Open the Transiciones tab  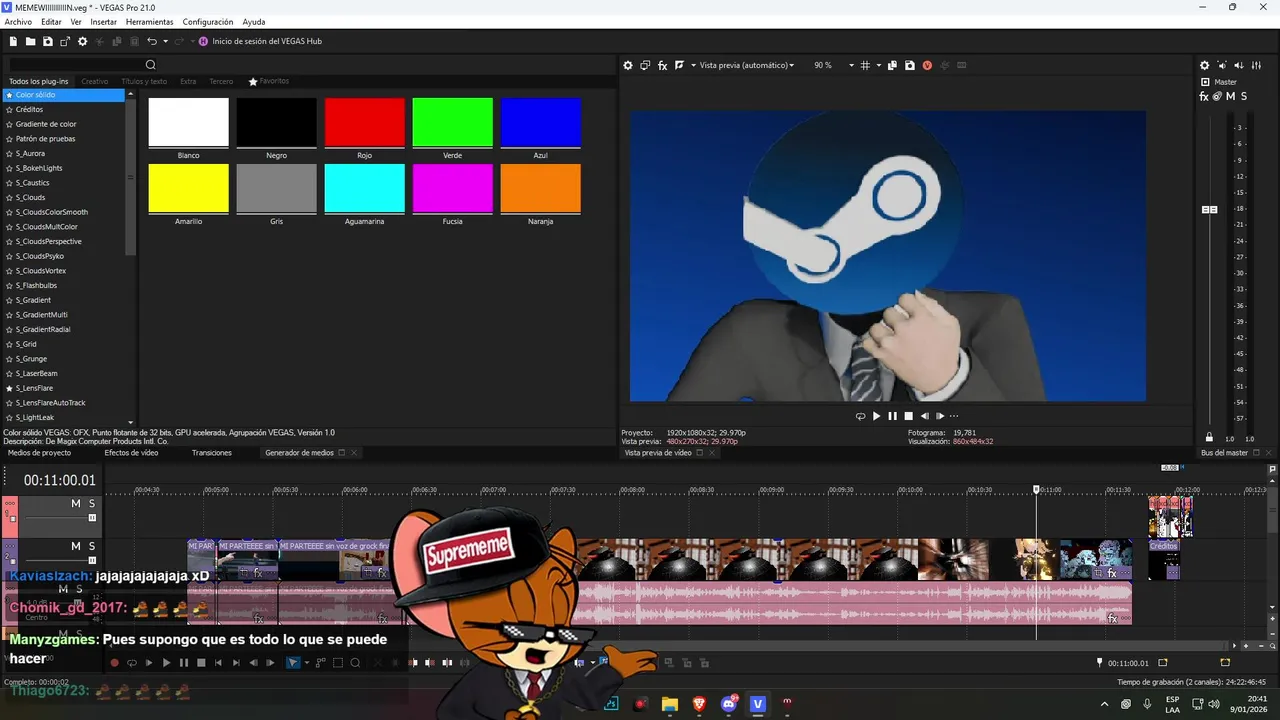tap(212, 453)
